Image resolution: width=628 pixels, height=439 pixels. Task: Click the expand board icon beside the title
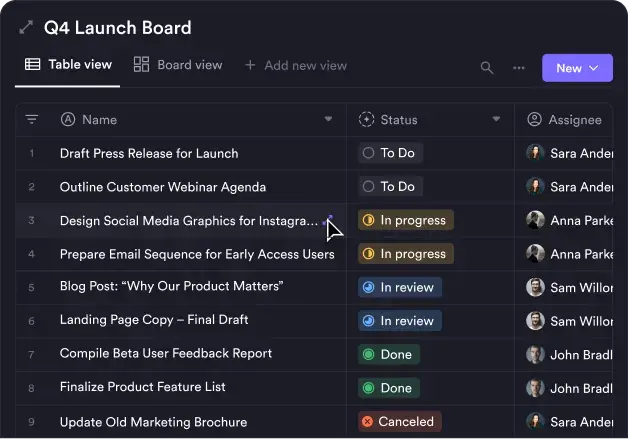click(x=26, y=28)
